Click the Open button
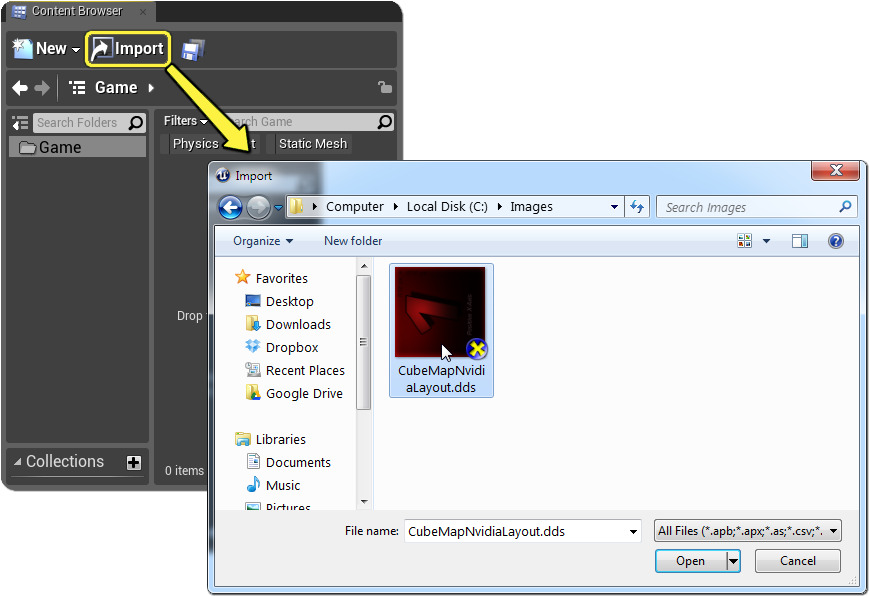 click(691, 560)
